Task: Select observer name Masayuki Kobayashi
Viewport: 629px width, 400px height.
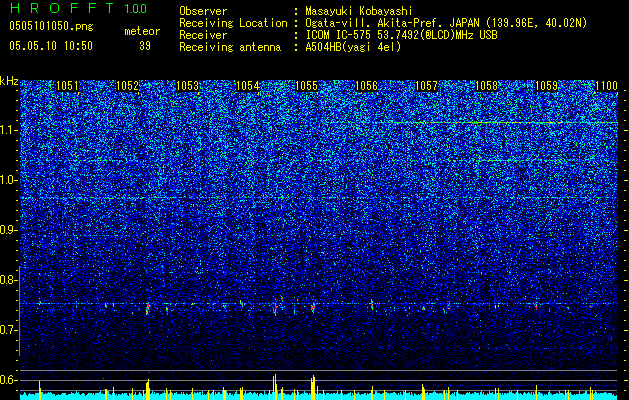Action: coord(359,11)
